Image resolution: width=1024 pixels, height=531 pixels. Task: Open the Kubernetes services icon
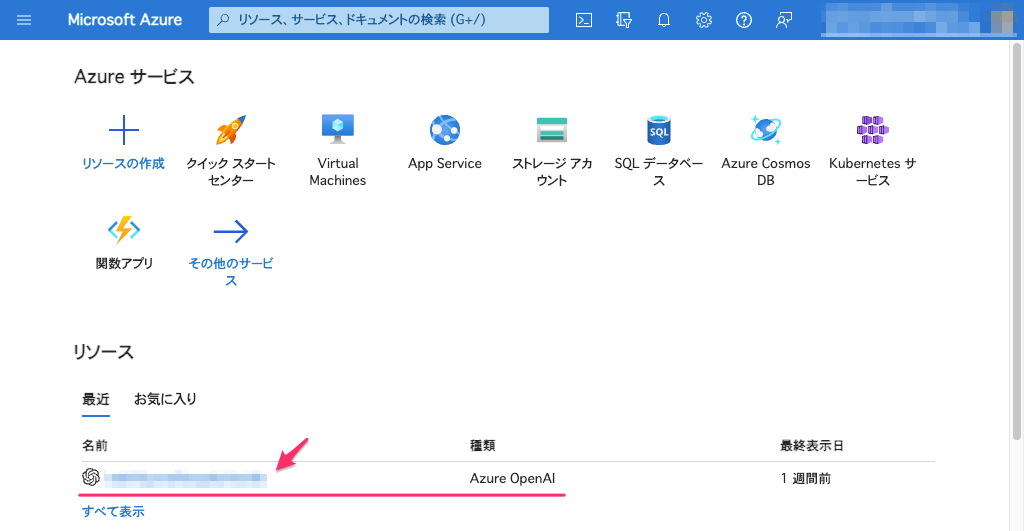[872, 130]
